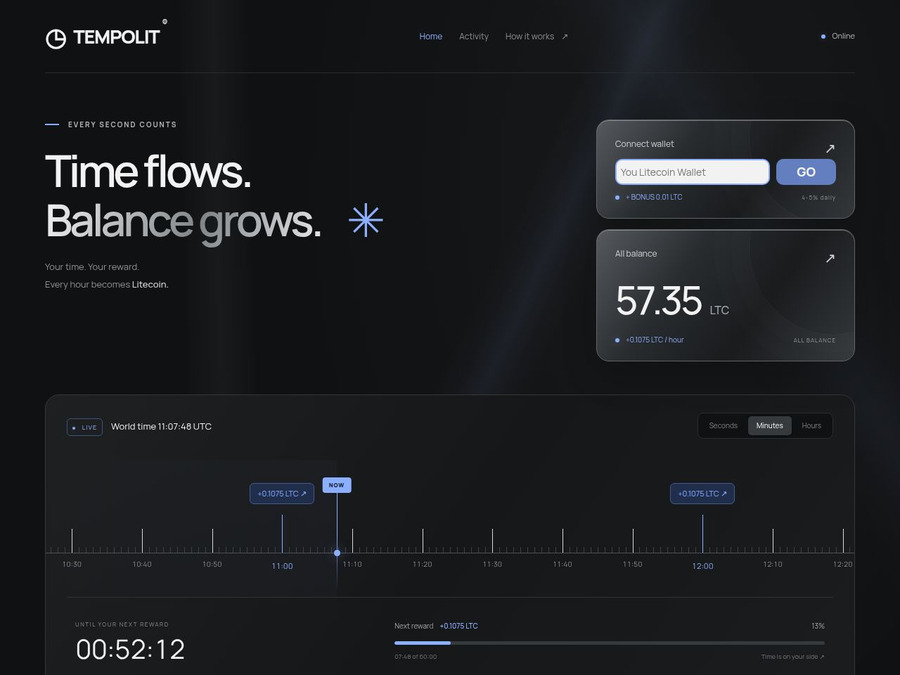This screenshot has height=675, width=900.
Task: Click the 11:30 timeline label
Action: pos(492,564)
